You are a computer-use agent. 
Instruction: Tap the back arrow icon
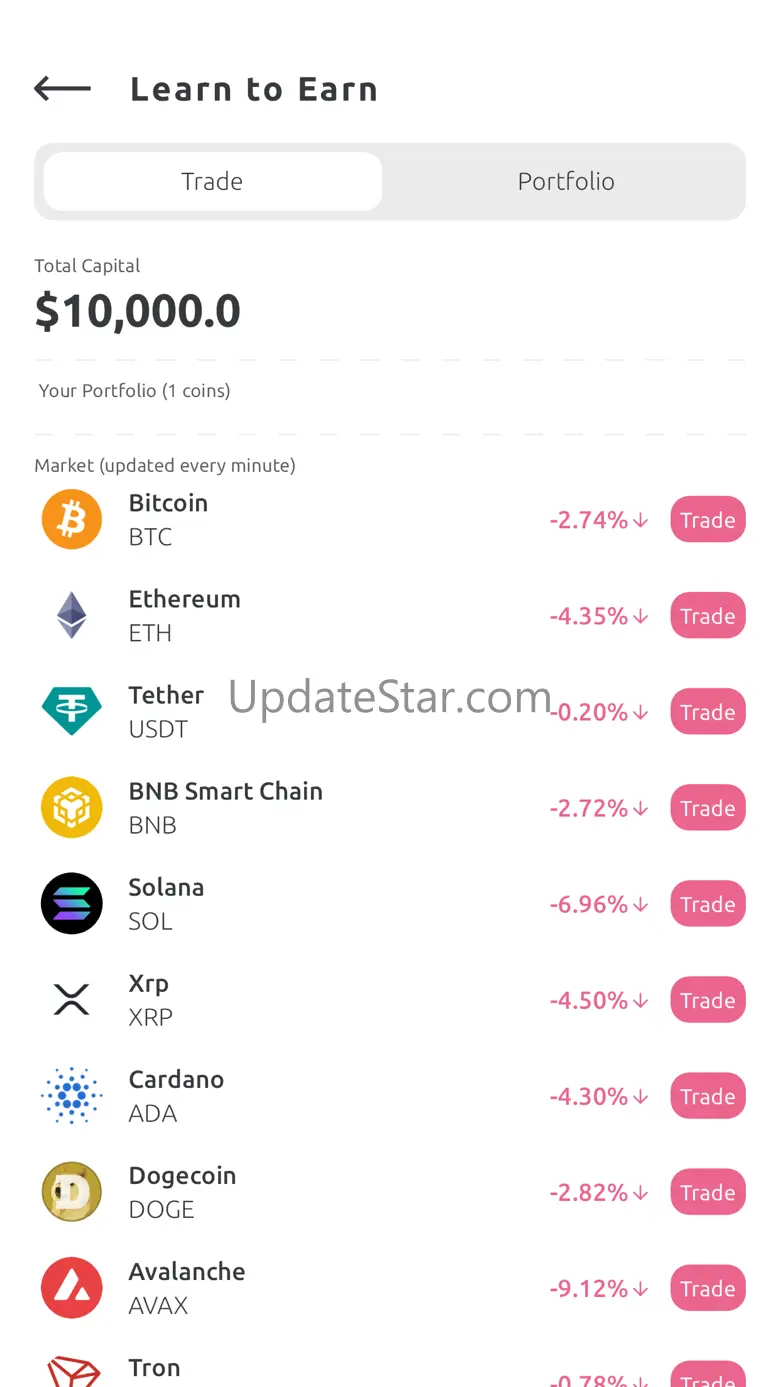[62, 89]
